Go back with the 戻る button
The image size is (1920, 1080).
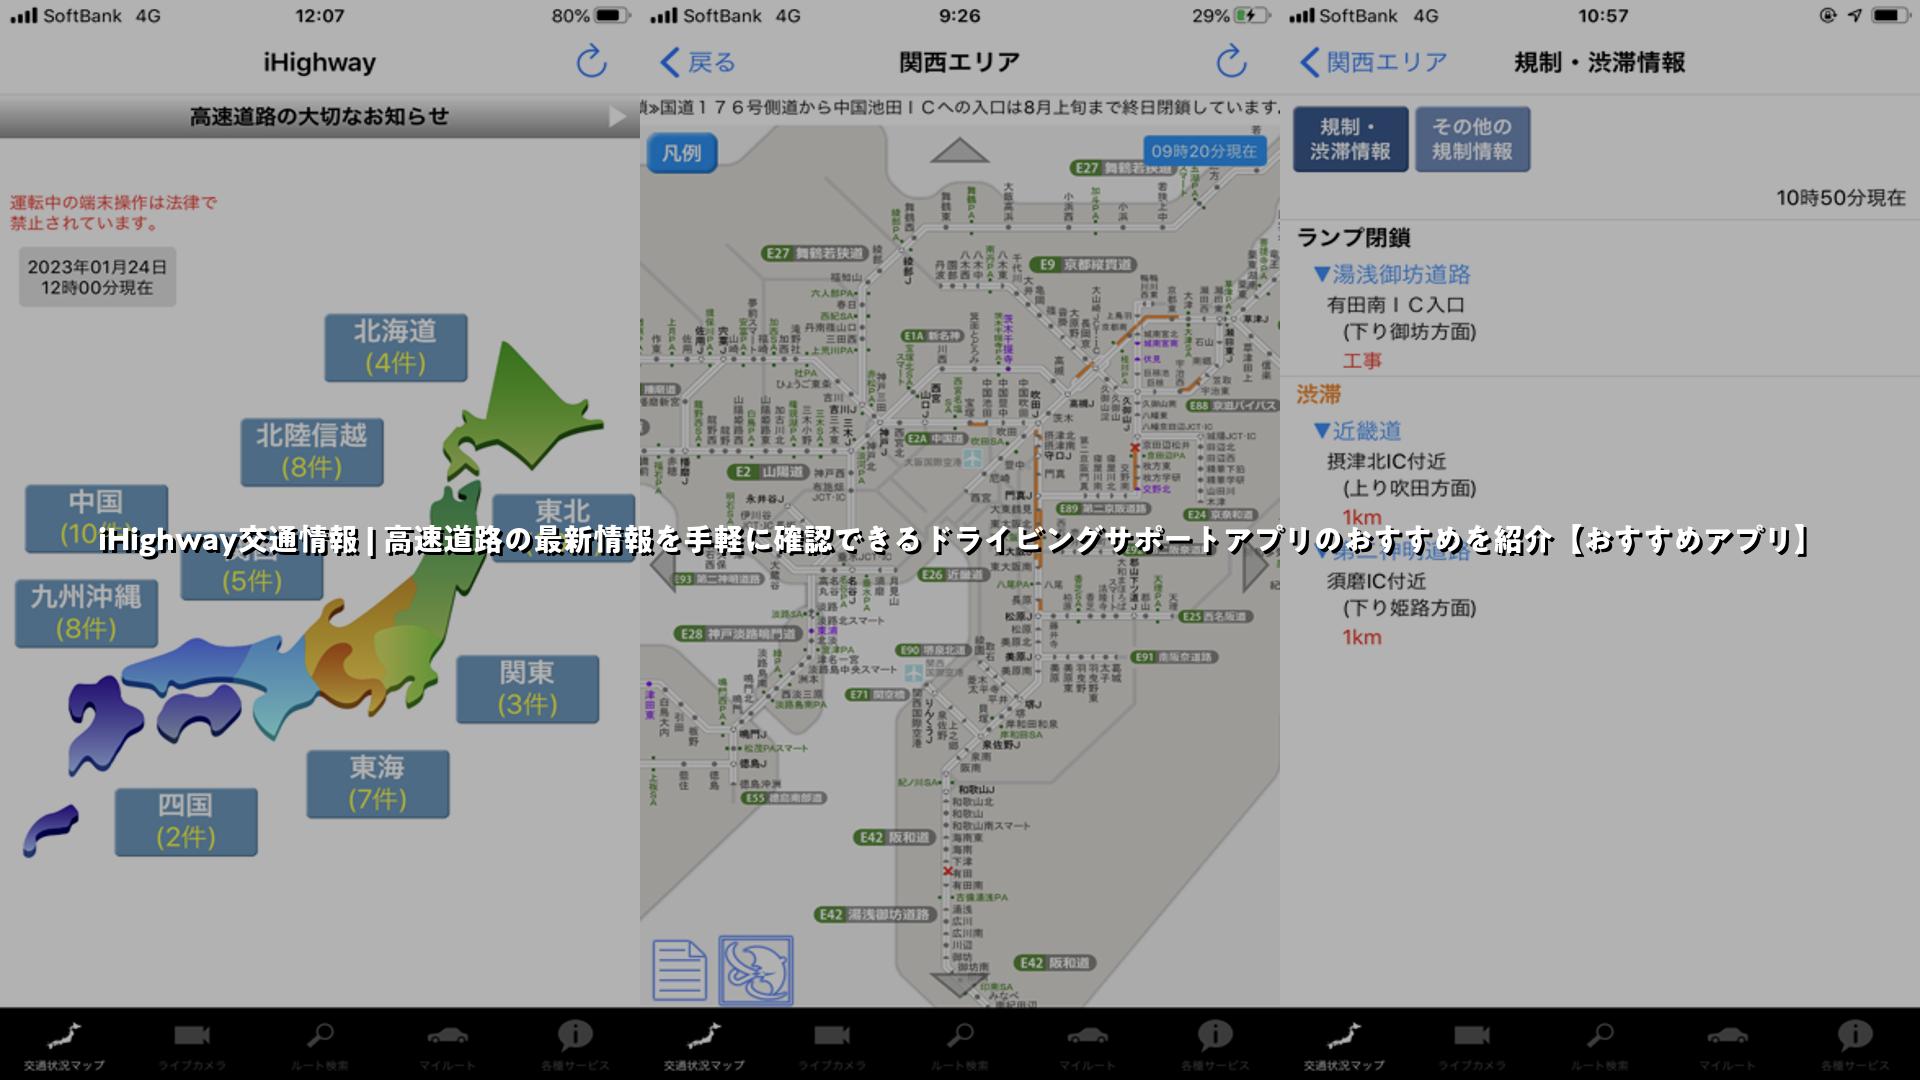698,62
